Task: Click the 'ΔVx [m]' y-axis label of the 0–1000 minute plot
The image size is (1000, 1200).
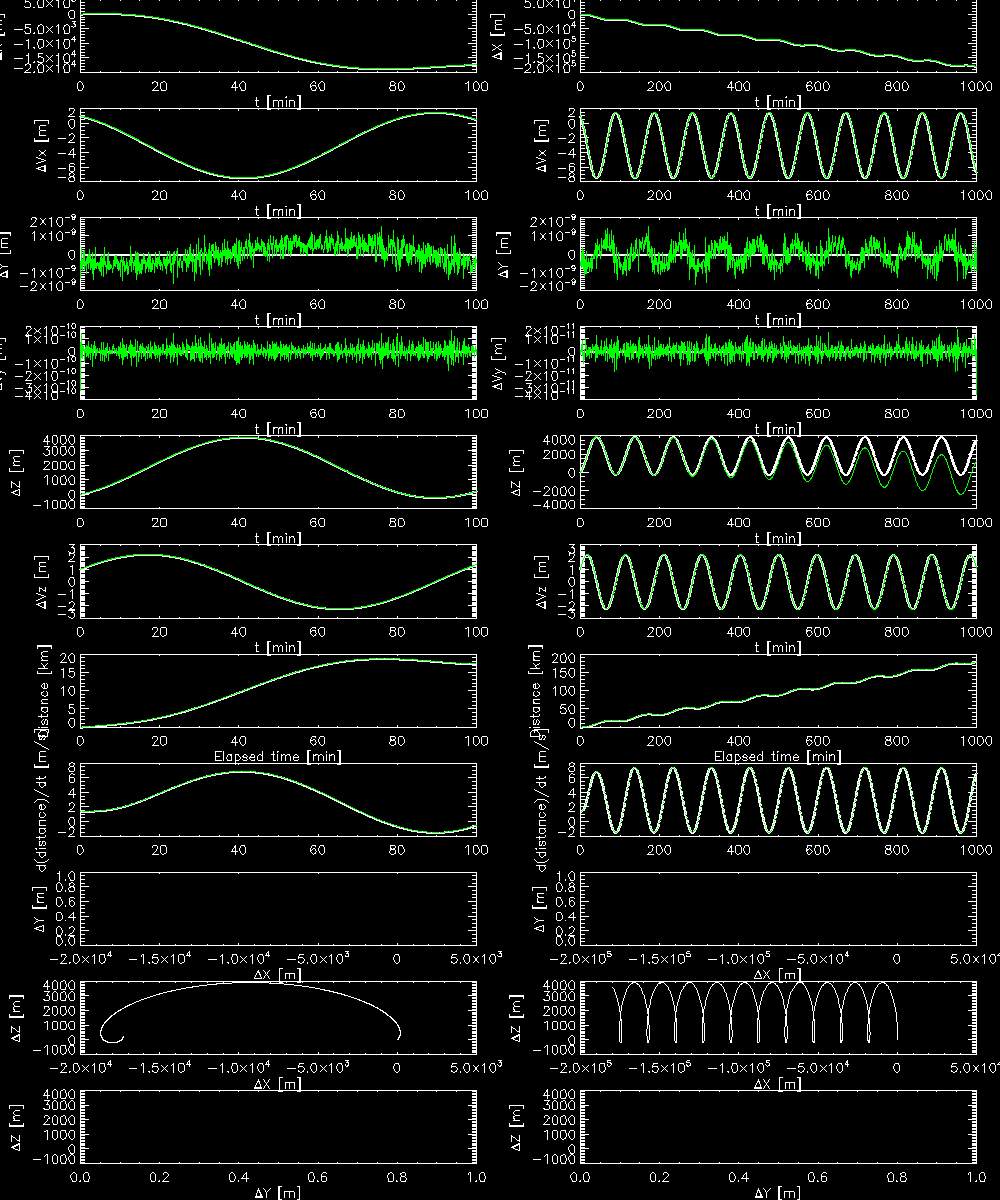Action: tap(542, 145)
